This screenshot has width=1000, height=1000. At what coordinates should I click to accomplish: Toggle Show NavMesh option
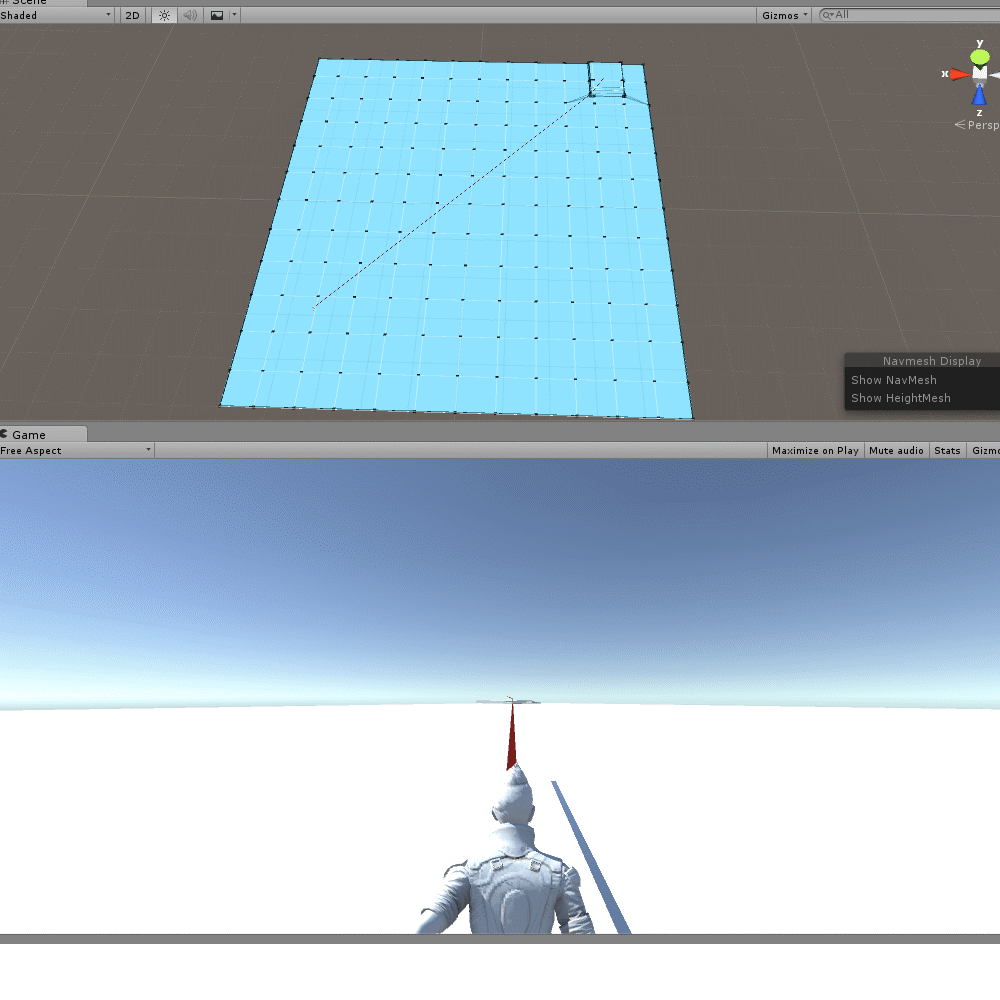[x=893, y=380]
